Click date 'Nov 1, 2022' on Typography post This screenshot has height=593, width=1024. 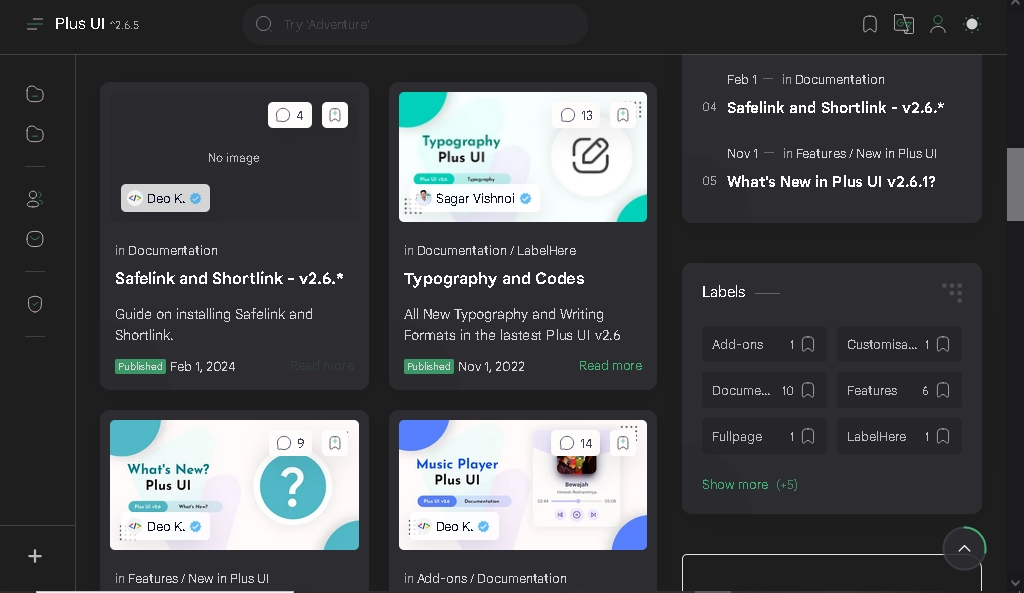(x=491, y=366)
